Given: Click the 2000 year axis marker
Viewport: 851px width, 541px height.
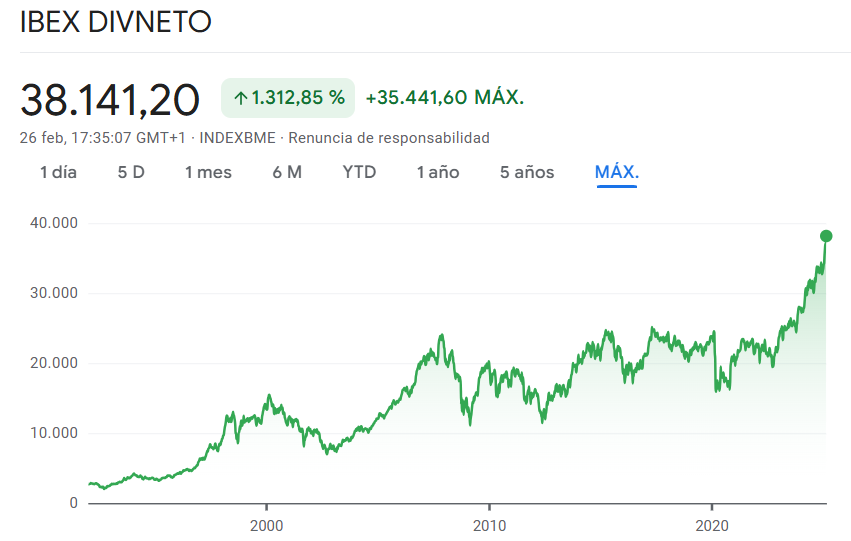Looking at the screenshot, I should click(x=266, y=525).
